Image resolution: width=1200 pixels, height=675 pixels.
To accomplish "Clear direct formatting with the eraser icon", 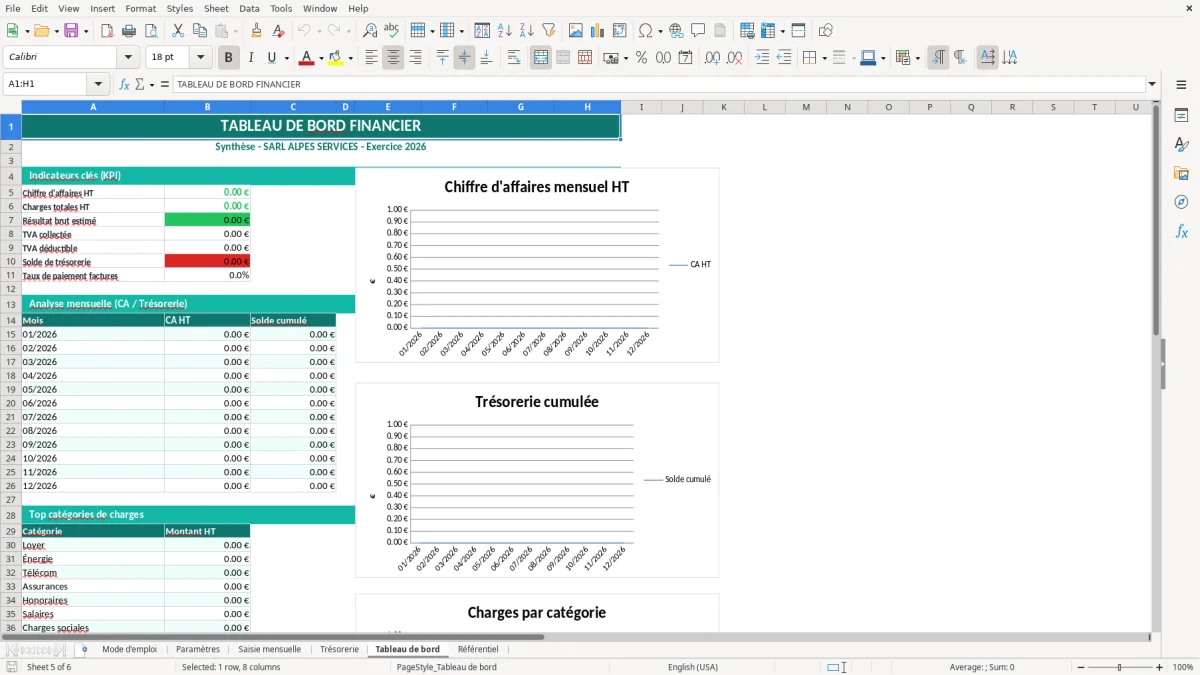I will click(x=278, y=31).
